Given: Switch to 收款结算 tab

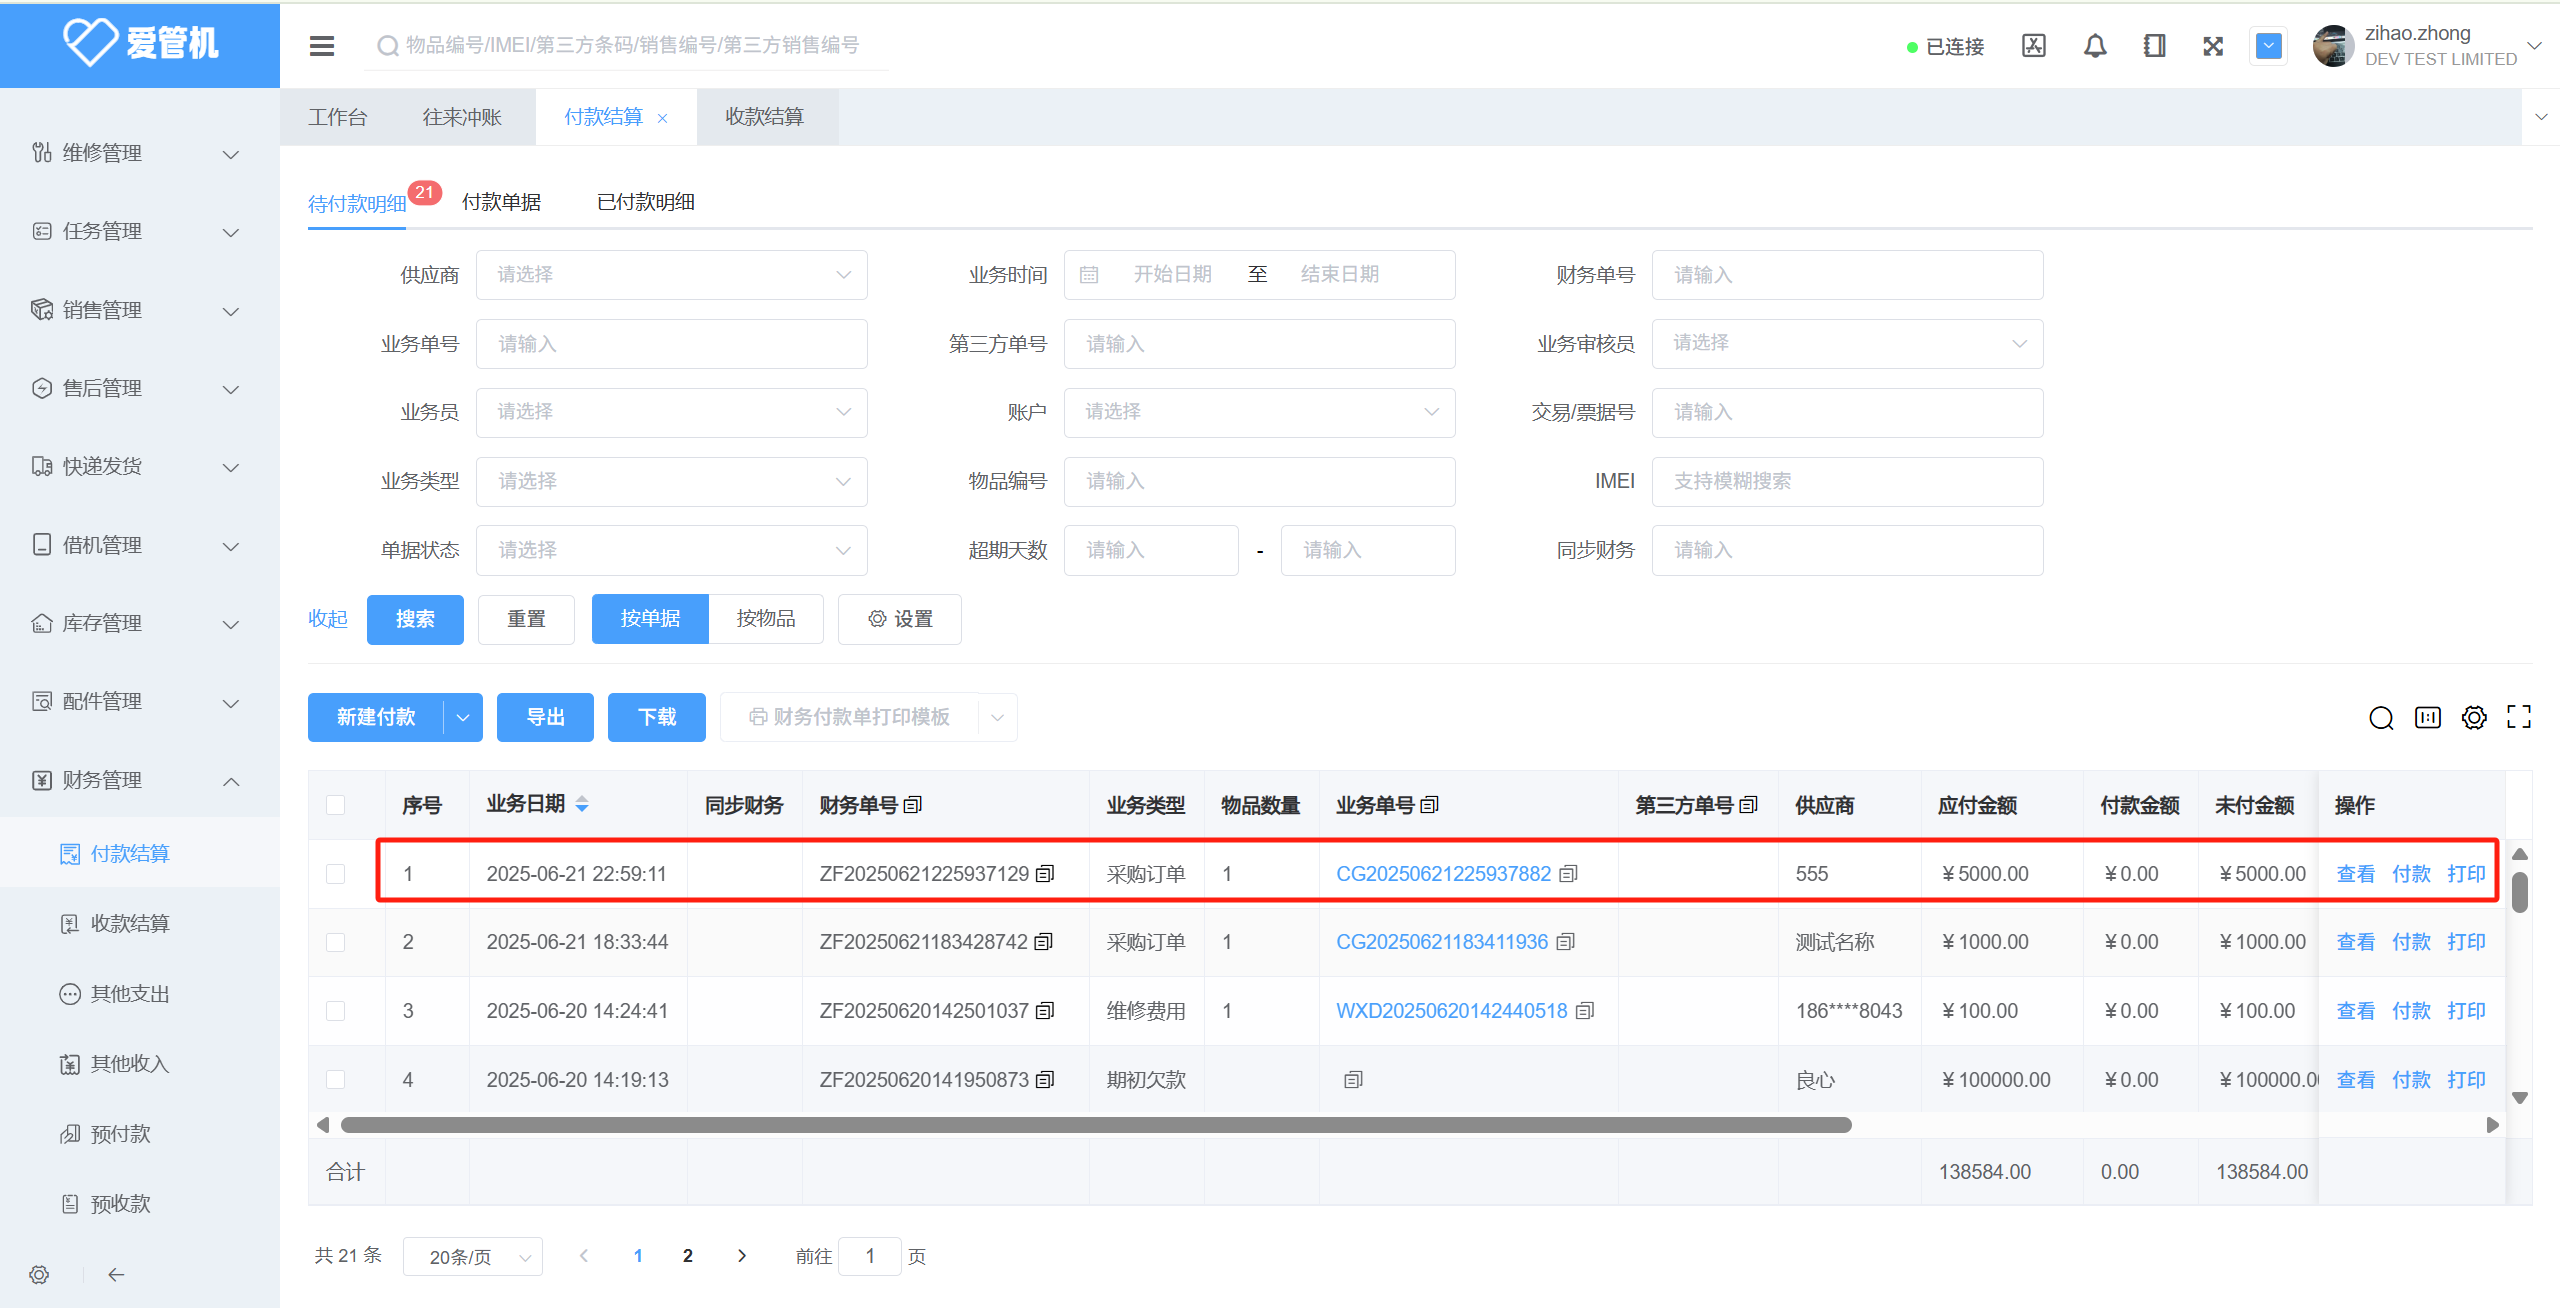Looking at the screenshot, I should point(765,117).
